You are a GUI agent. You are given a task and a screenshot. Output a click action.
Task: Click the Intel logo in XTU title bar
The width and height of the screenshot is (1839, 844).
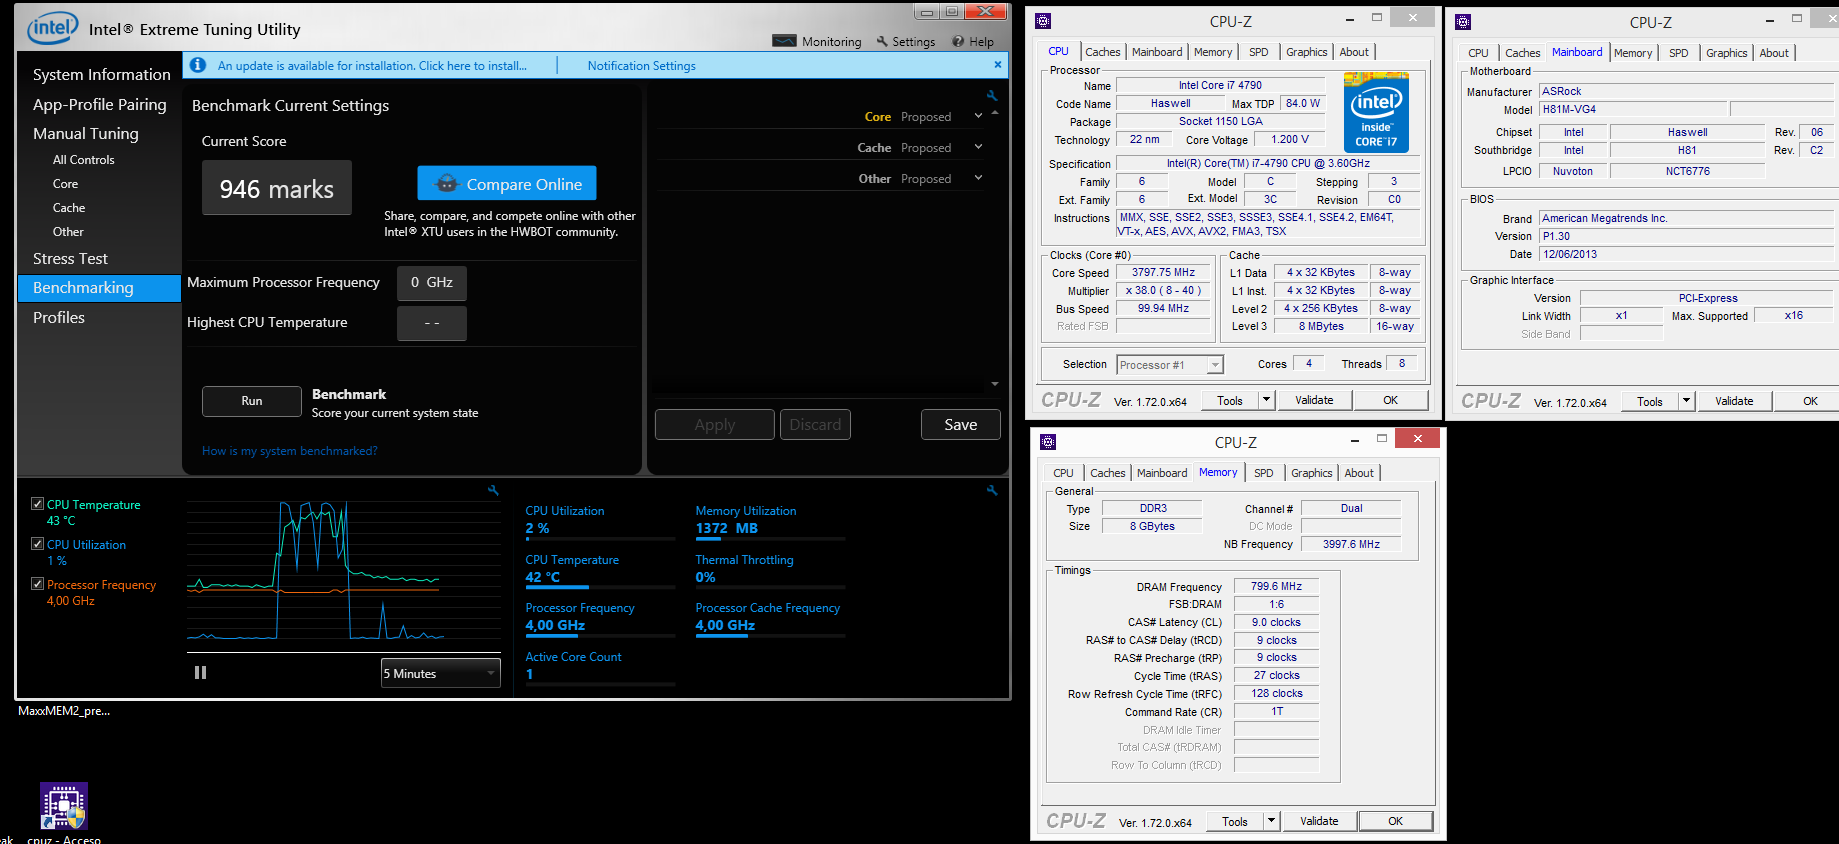pyautogui.click(x=53, y=27)
